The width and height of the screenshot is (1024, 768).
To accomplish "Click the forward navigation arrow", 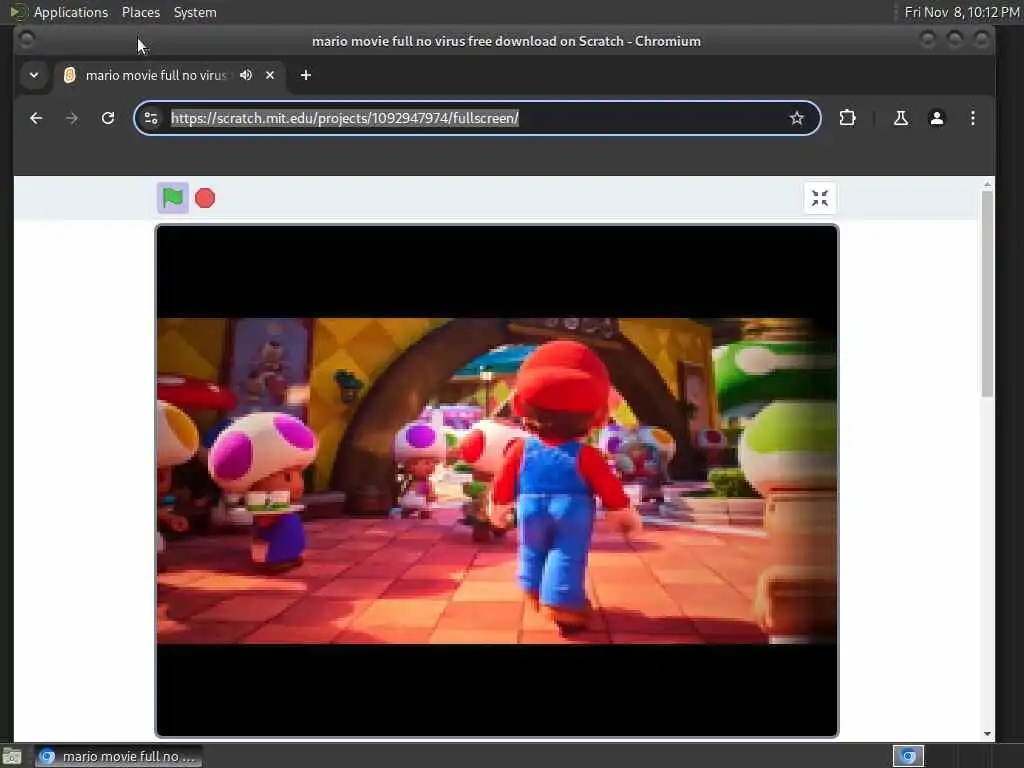I will tap(72, 118).
